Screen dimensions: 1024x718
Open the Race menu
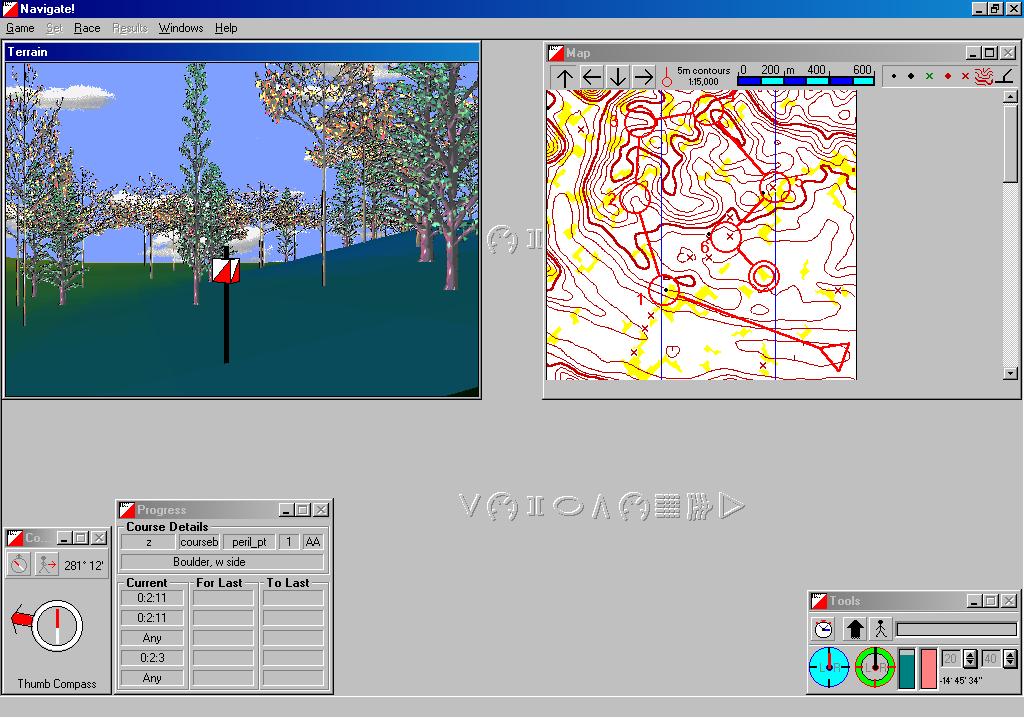click(x=87, y=28)
